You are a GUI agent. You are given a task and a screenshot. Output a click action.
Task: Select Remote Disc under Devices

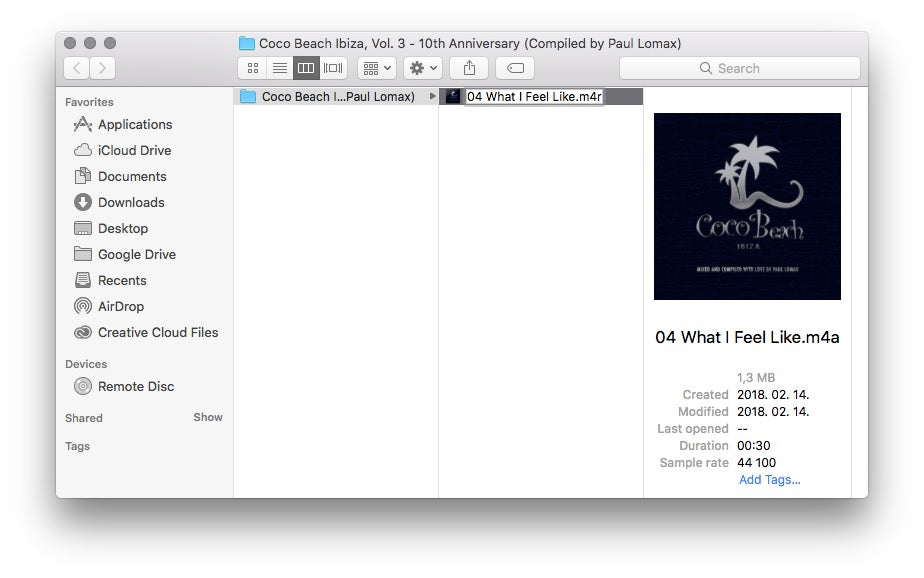click(x=136, y=387)
